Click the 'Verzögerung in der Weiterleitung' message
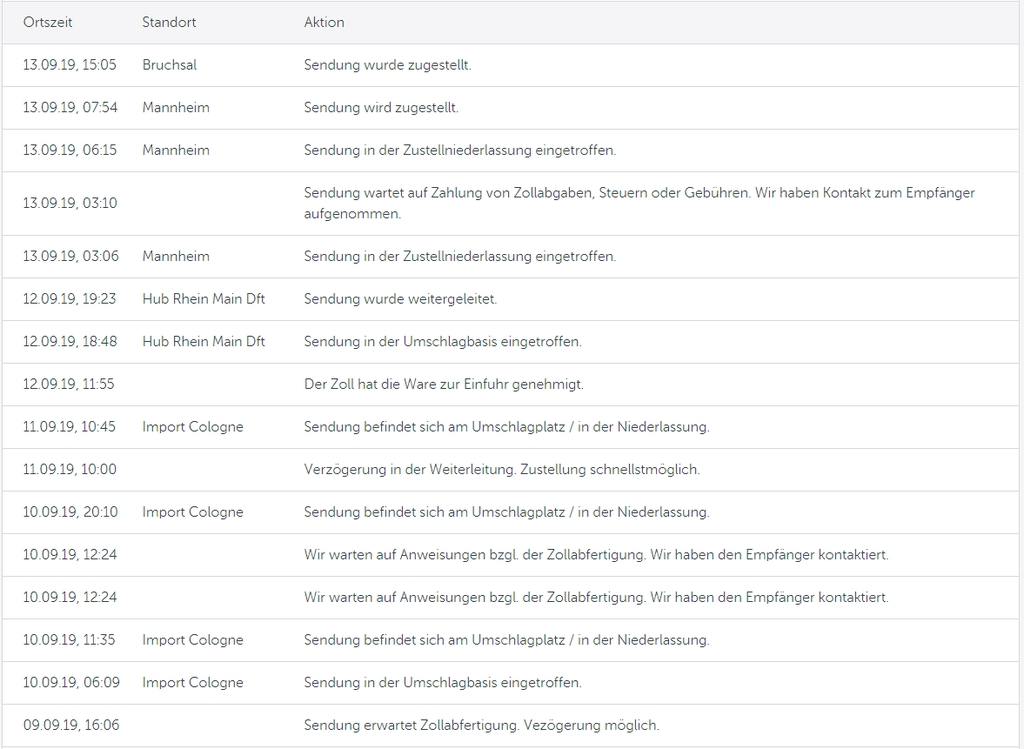The height and width of the screenshot is (749, 1024). coord(501,469)
